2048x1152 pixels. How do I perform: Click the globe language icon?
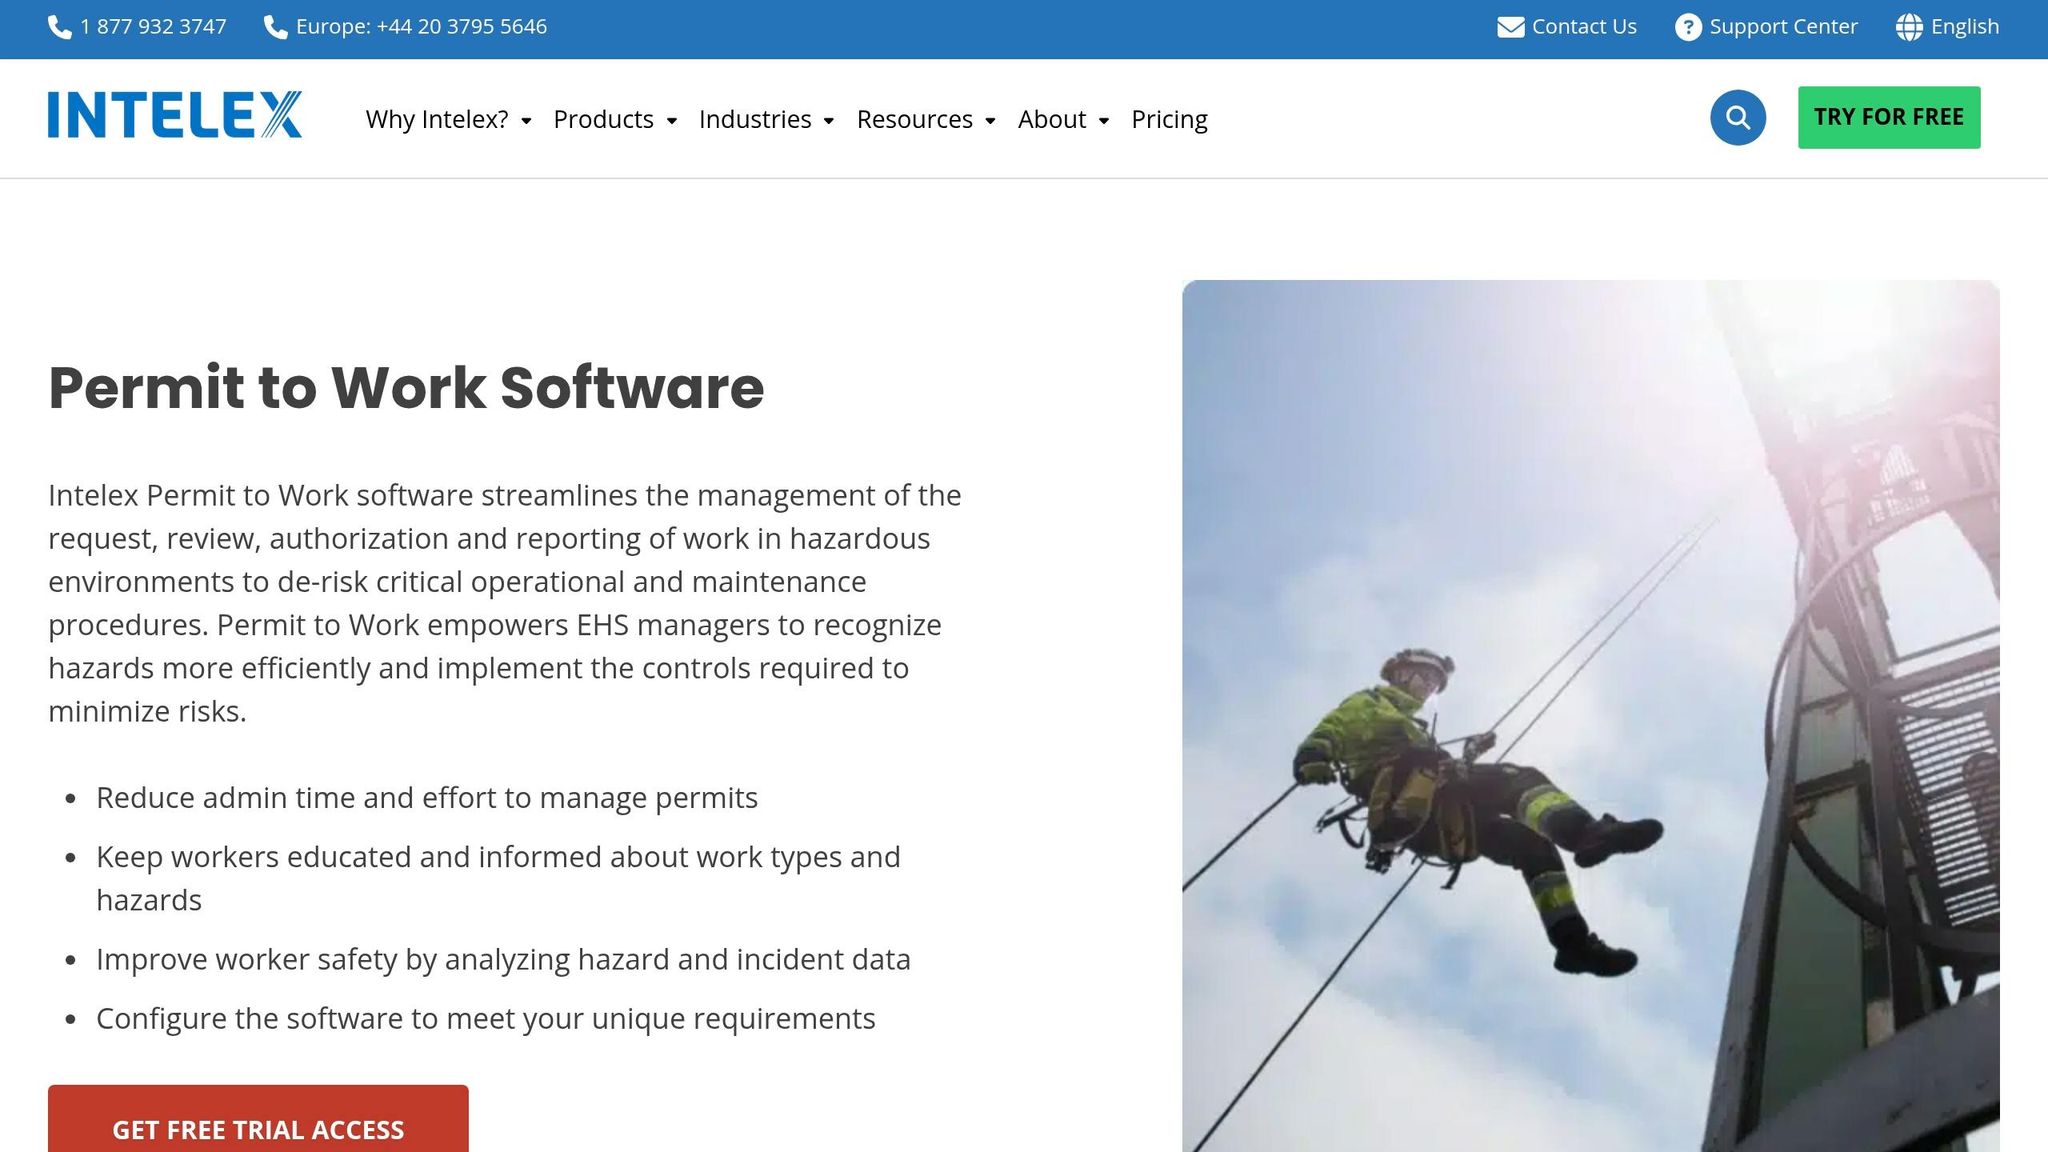(x=1909, y=27)
